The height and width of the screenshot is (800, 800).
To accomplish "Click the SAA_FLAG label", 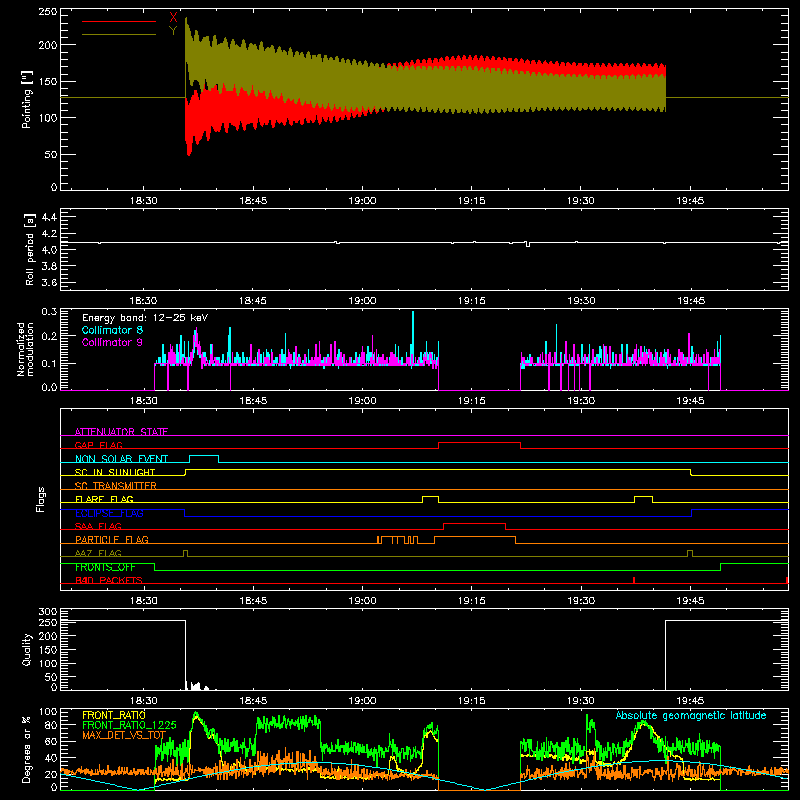I will 98,526.
